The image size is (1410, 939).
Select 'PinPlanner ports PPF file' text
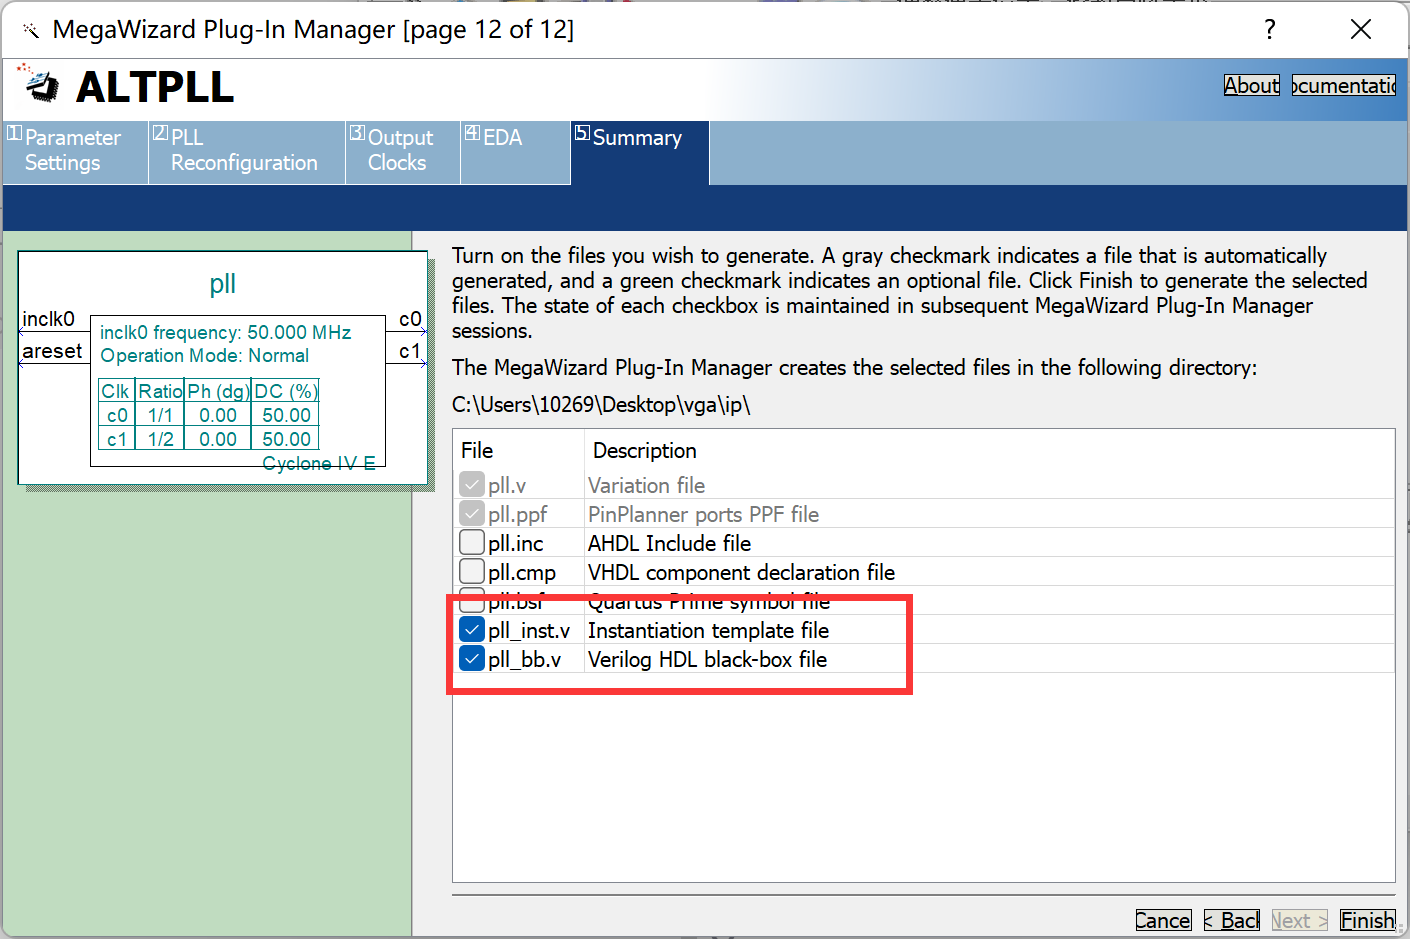(x=703, y=515)
